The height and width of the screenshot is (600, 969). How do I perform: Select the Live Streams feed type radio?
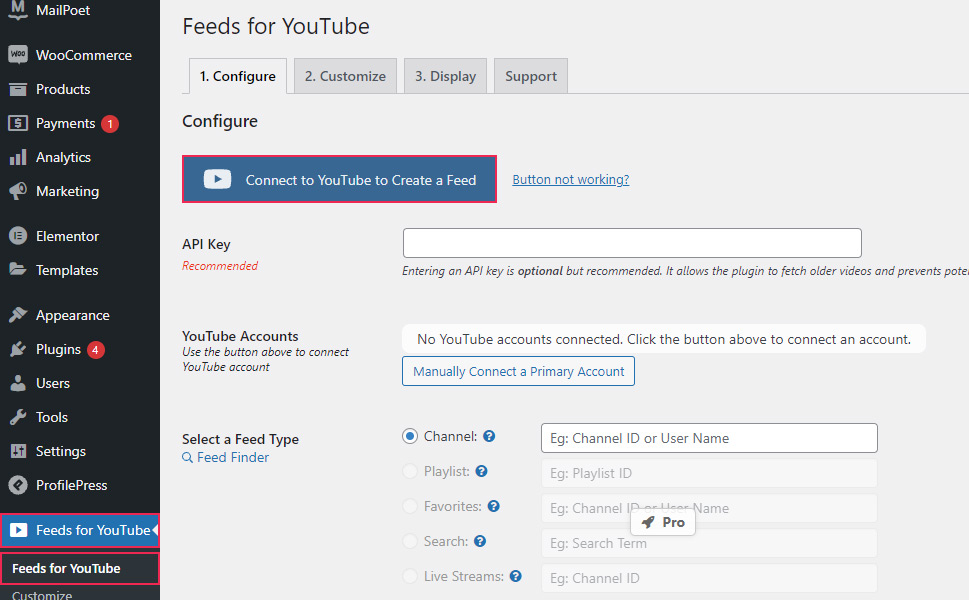tap(410, 577)
